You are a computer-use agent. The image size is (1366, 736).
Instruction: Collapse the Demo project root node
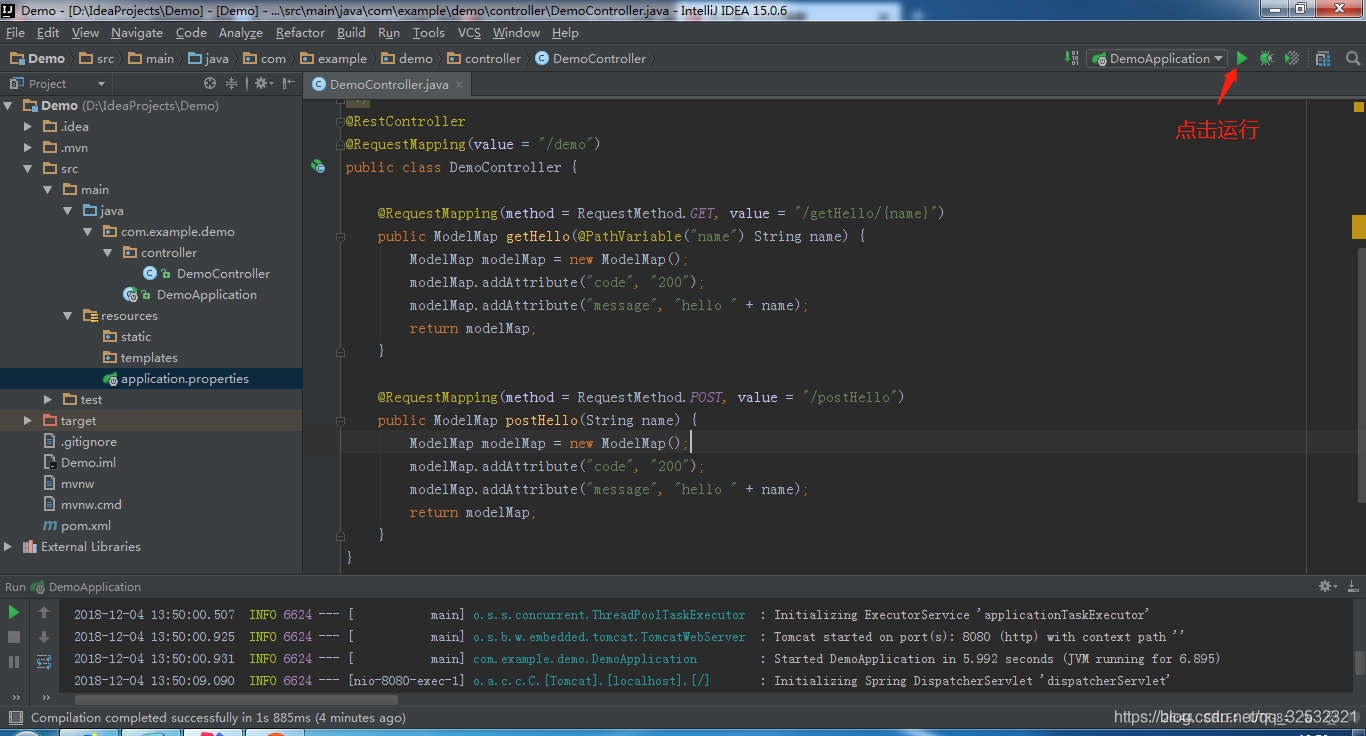tap(8, 105)
